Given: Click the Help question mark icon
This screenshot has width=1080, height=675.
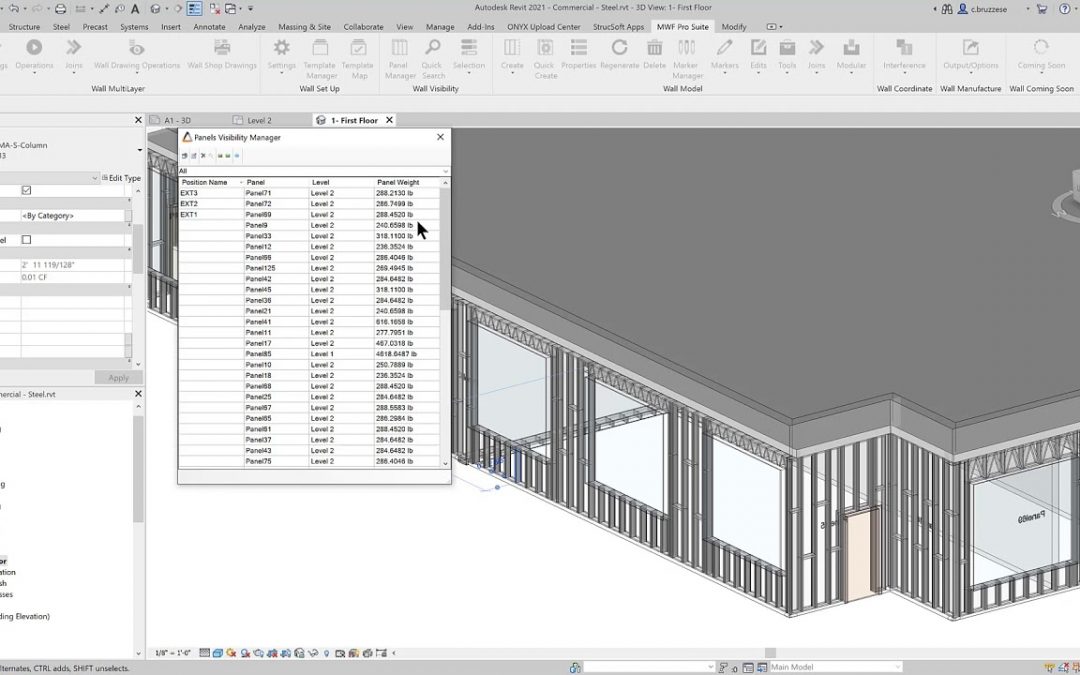Looking at the screenshot, I should click(x=1066, y=8).
